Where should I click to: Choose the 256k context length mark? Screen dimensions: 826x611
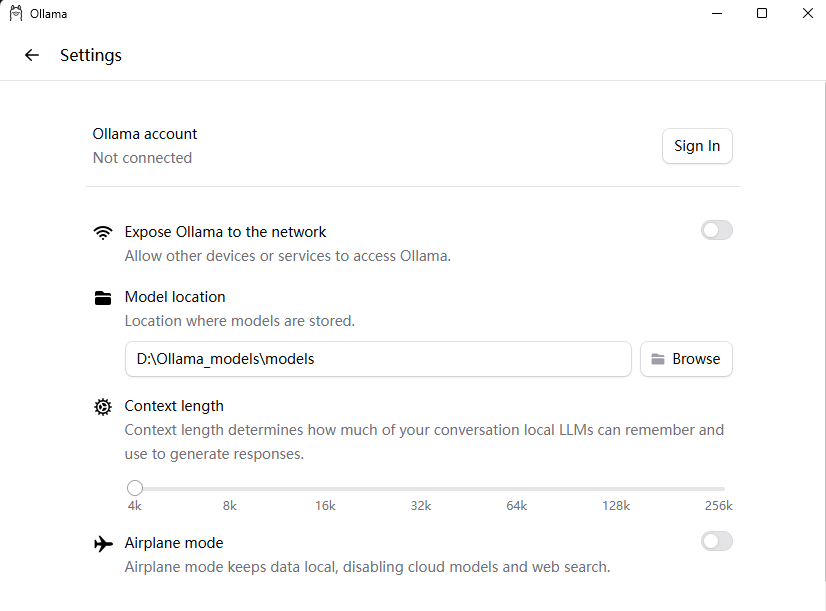coord(719,506)
